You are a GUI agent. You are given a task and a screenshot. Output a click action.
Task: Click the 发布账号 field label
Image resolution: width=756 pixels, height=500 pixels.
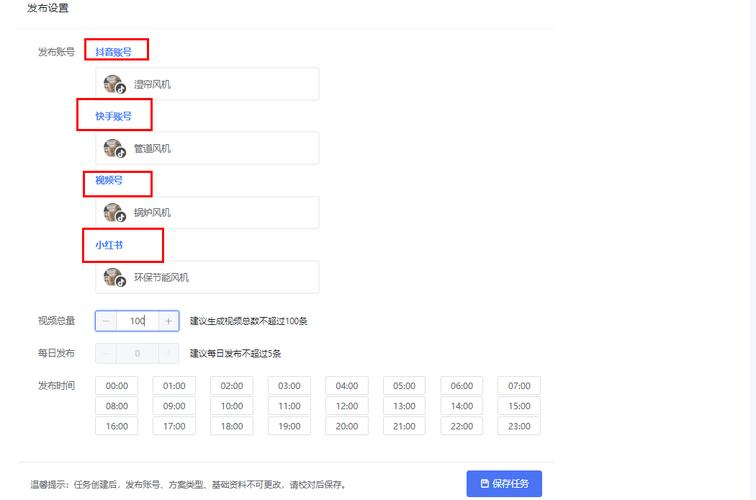coord(56,52)
